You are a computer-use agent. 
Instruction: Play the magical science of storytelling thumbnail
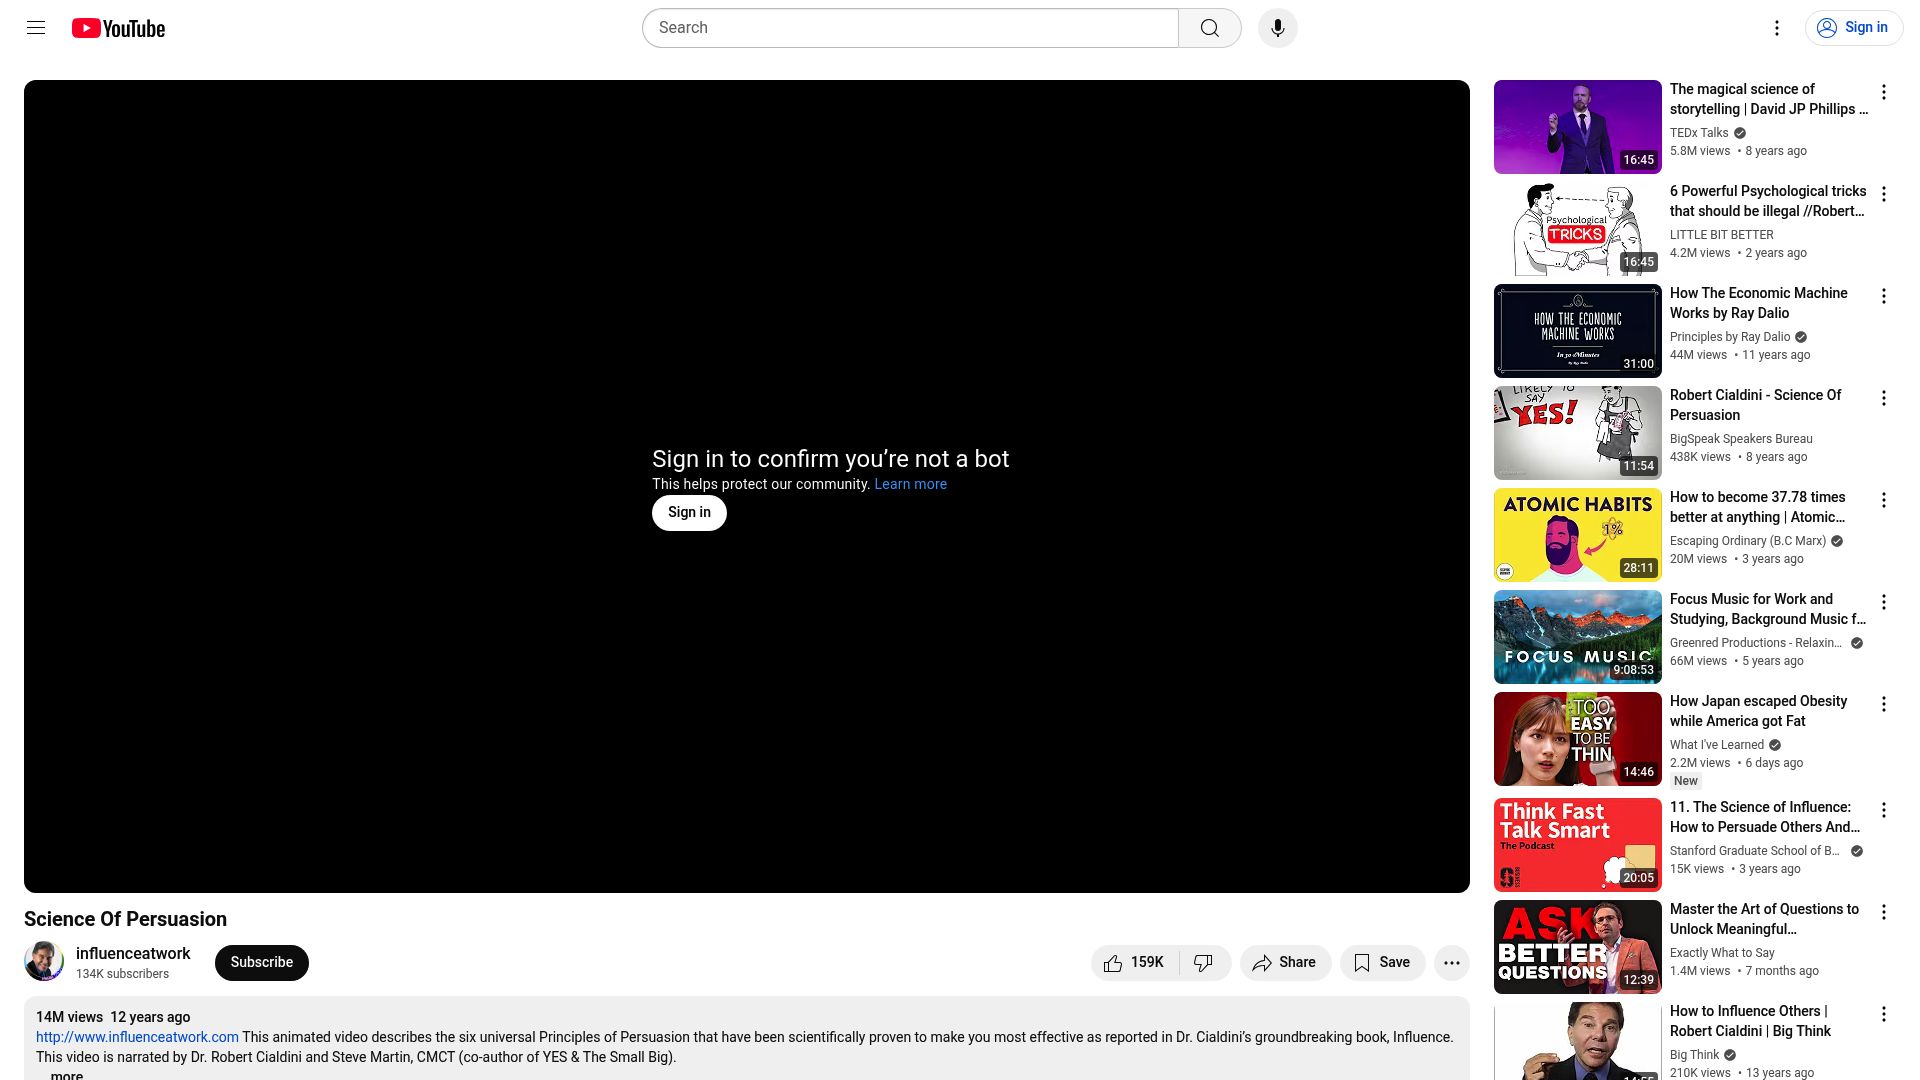point(1577,127)
